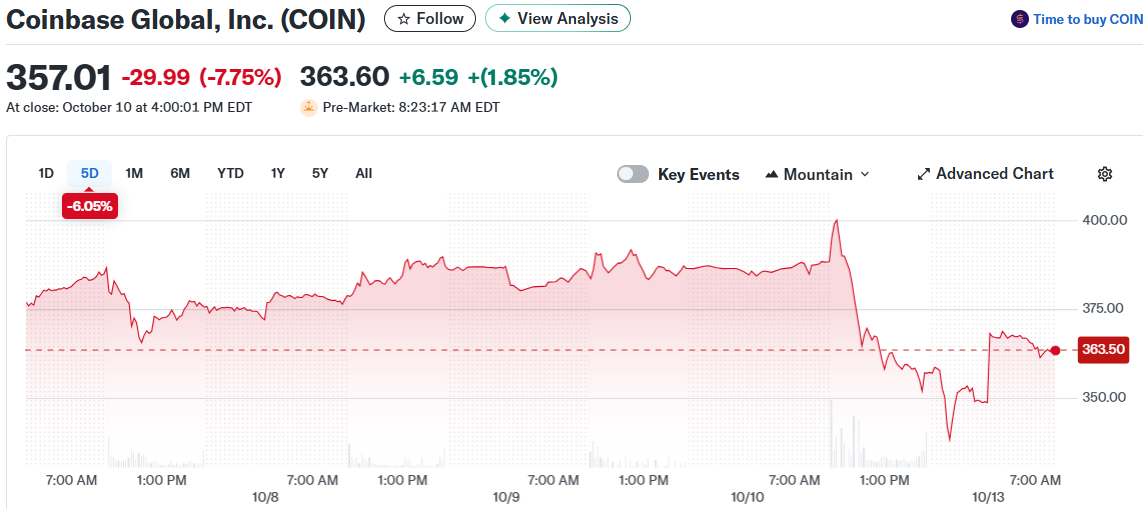Switch chart to 6M range
Viewport: 1143px width, 509px height.
coord(180,173)
